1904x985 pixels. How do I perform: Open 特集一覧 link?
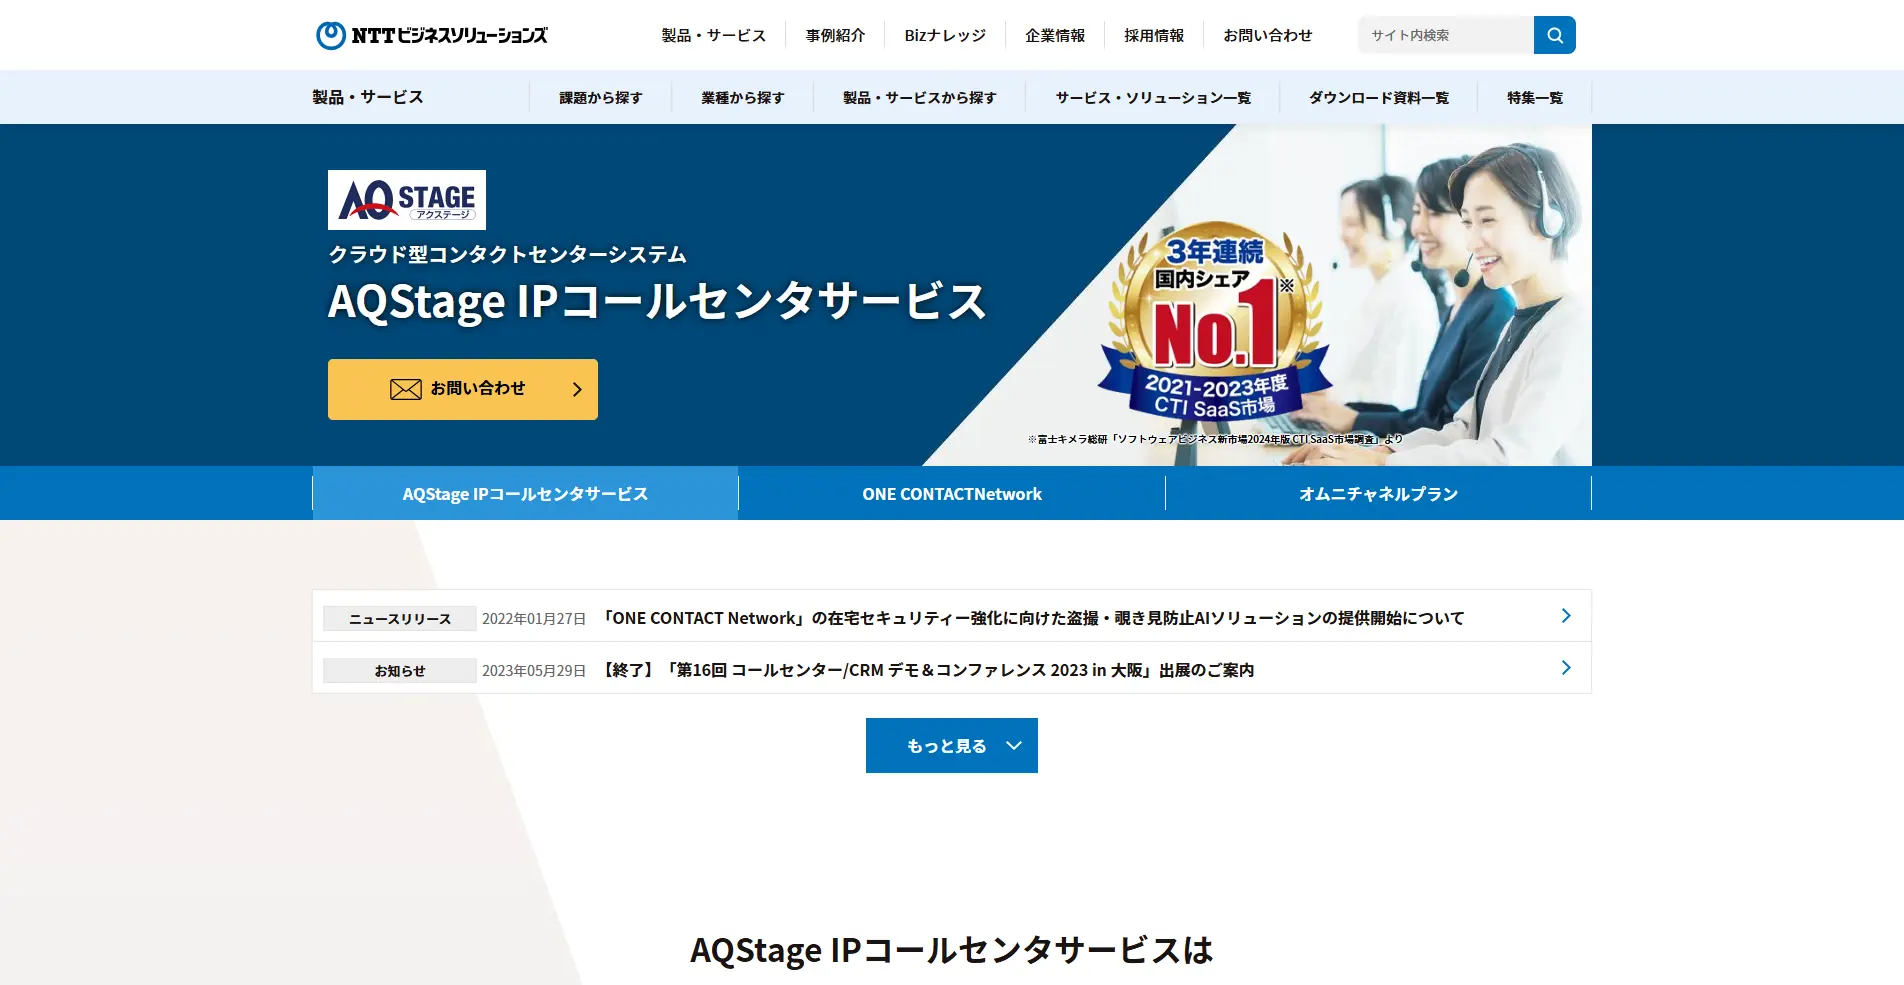pos(1535,97)
